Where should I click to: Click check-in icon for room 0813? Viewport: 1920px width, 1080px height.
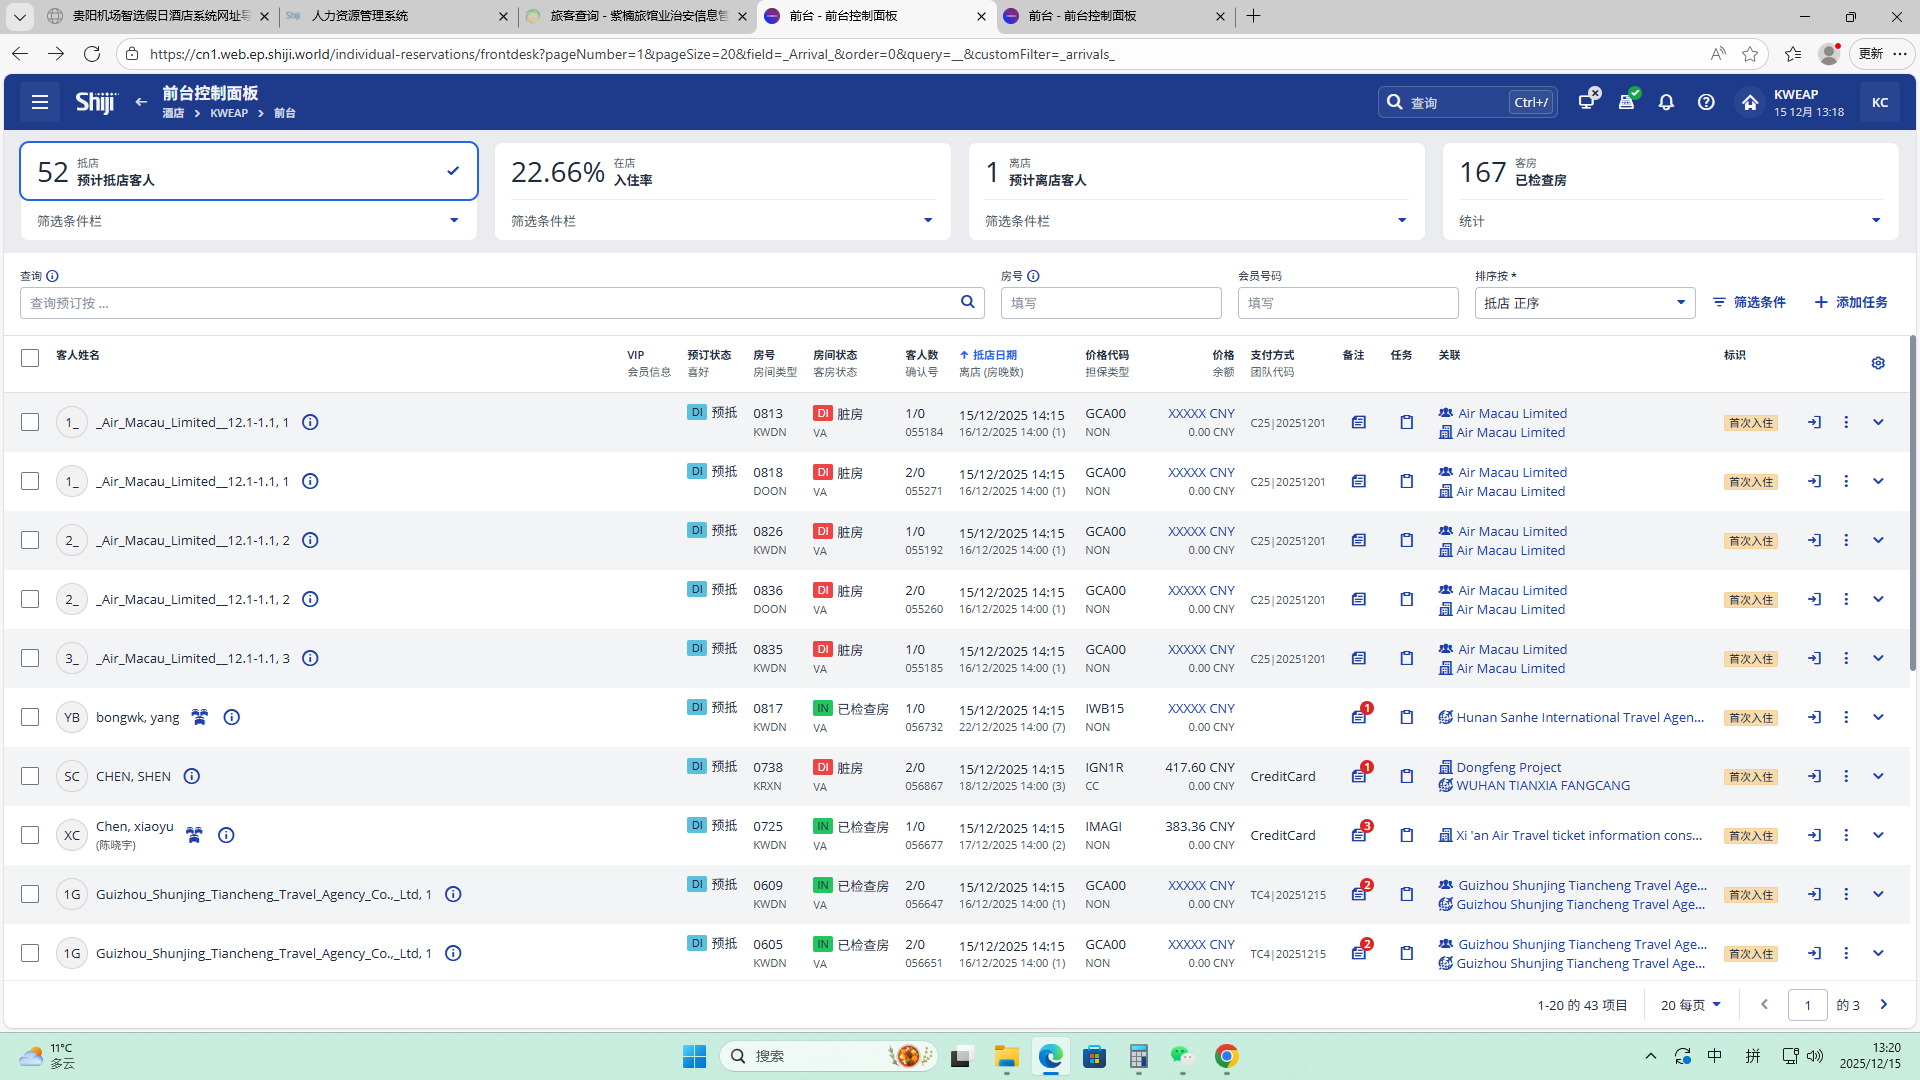1814,422
